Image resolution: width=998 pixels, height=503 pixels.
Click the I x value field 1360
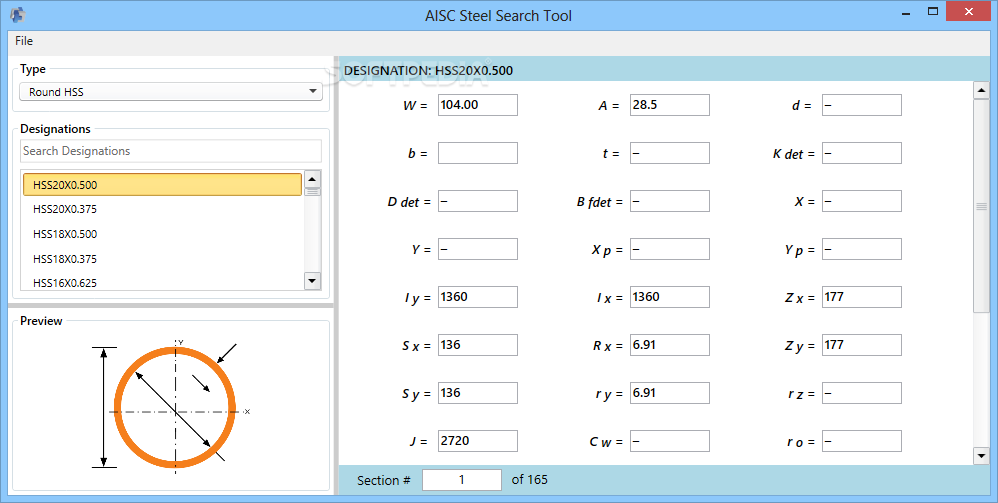tap(670, 297)
